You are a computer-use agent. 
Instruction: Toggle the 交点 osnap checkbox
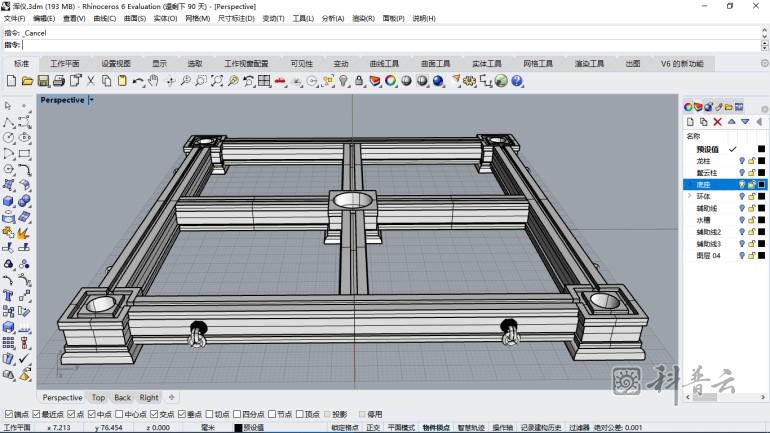(x=154, y=414)
